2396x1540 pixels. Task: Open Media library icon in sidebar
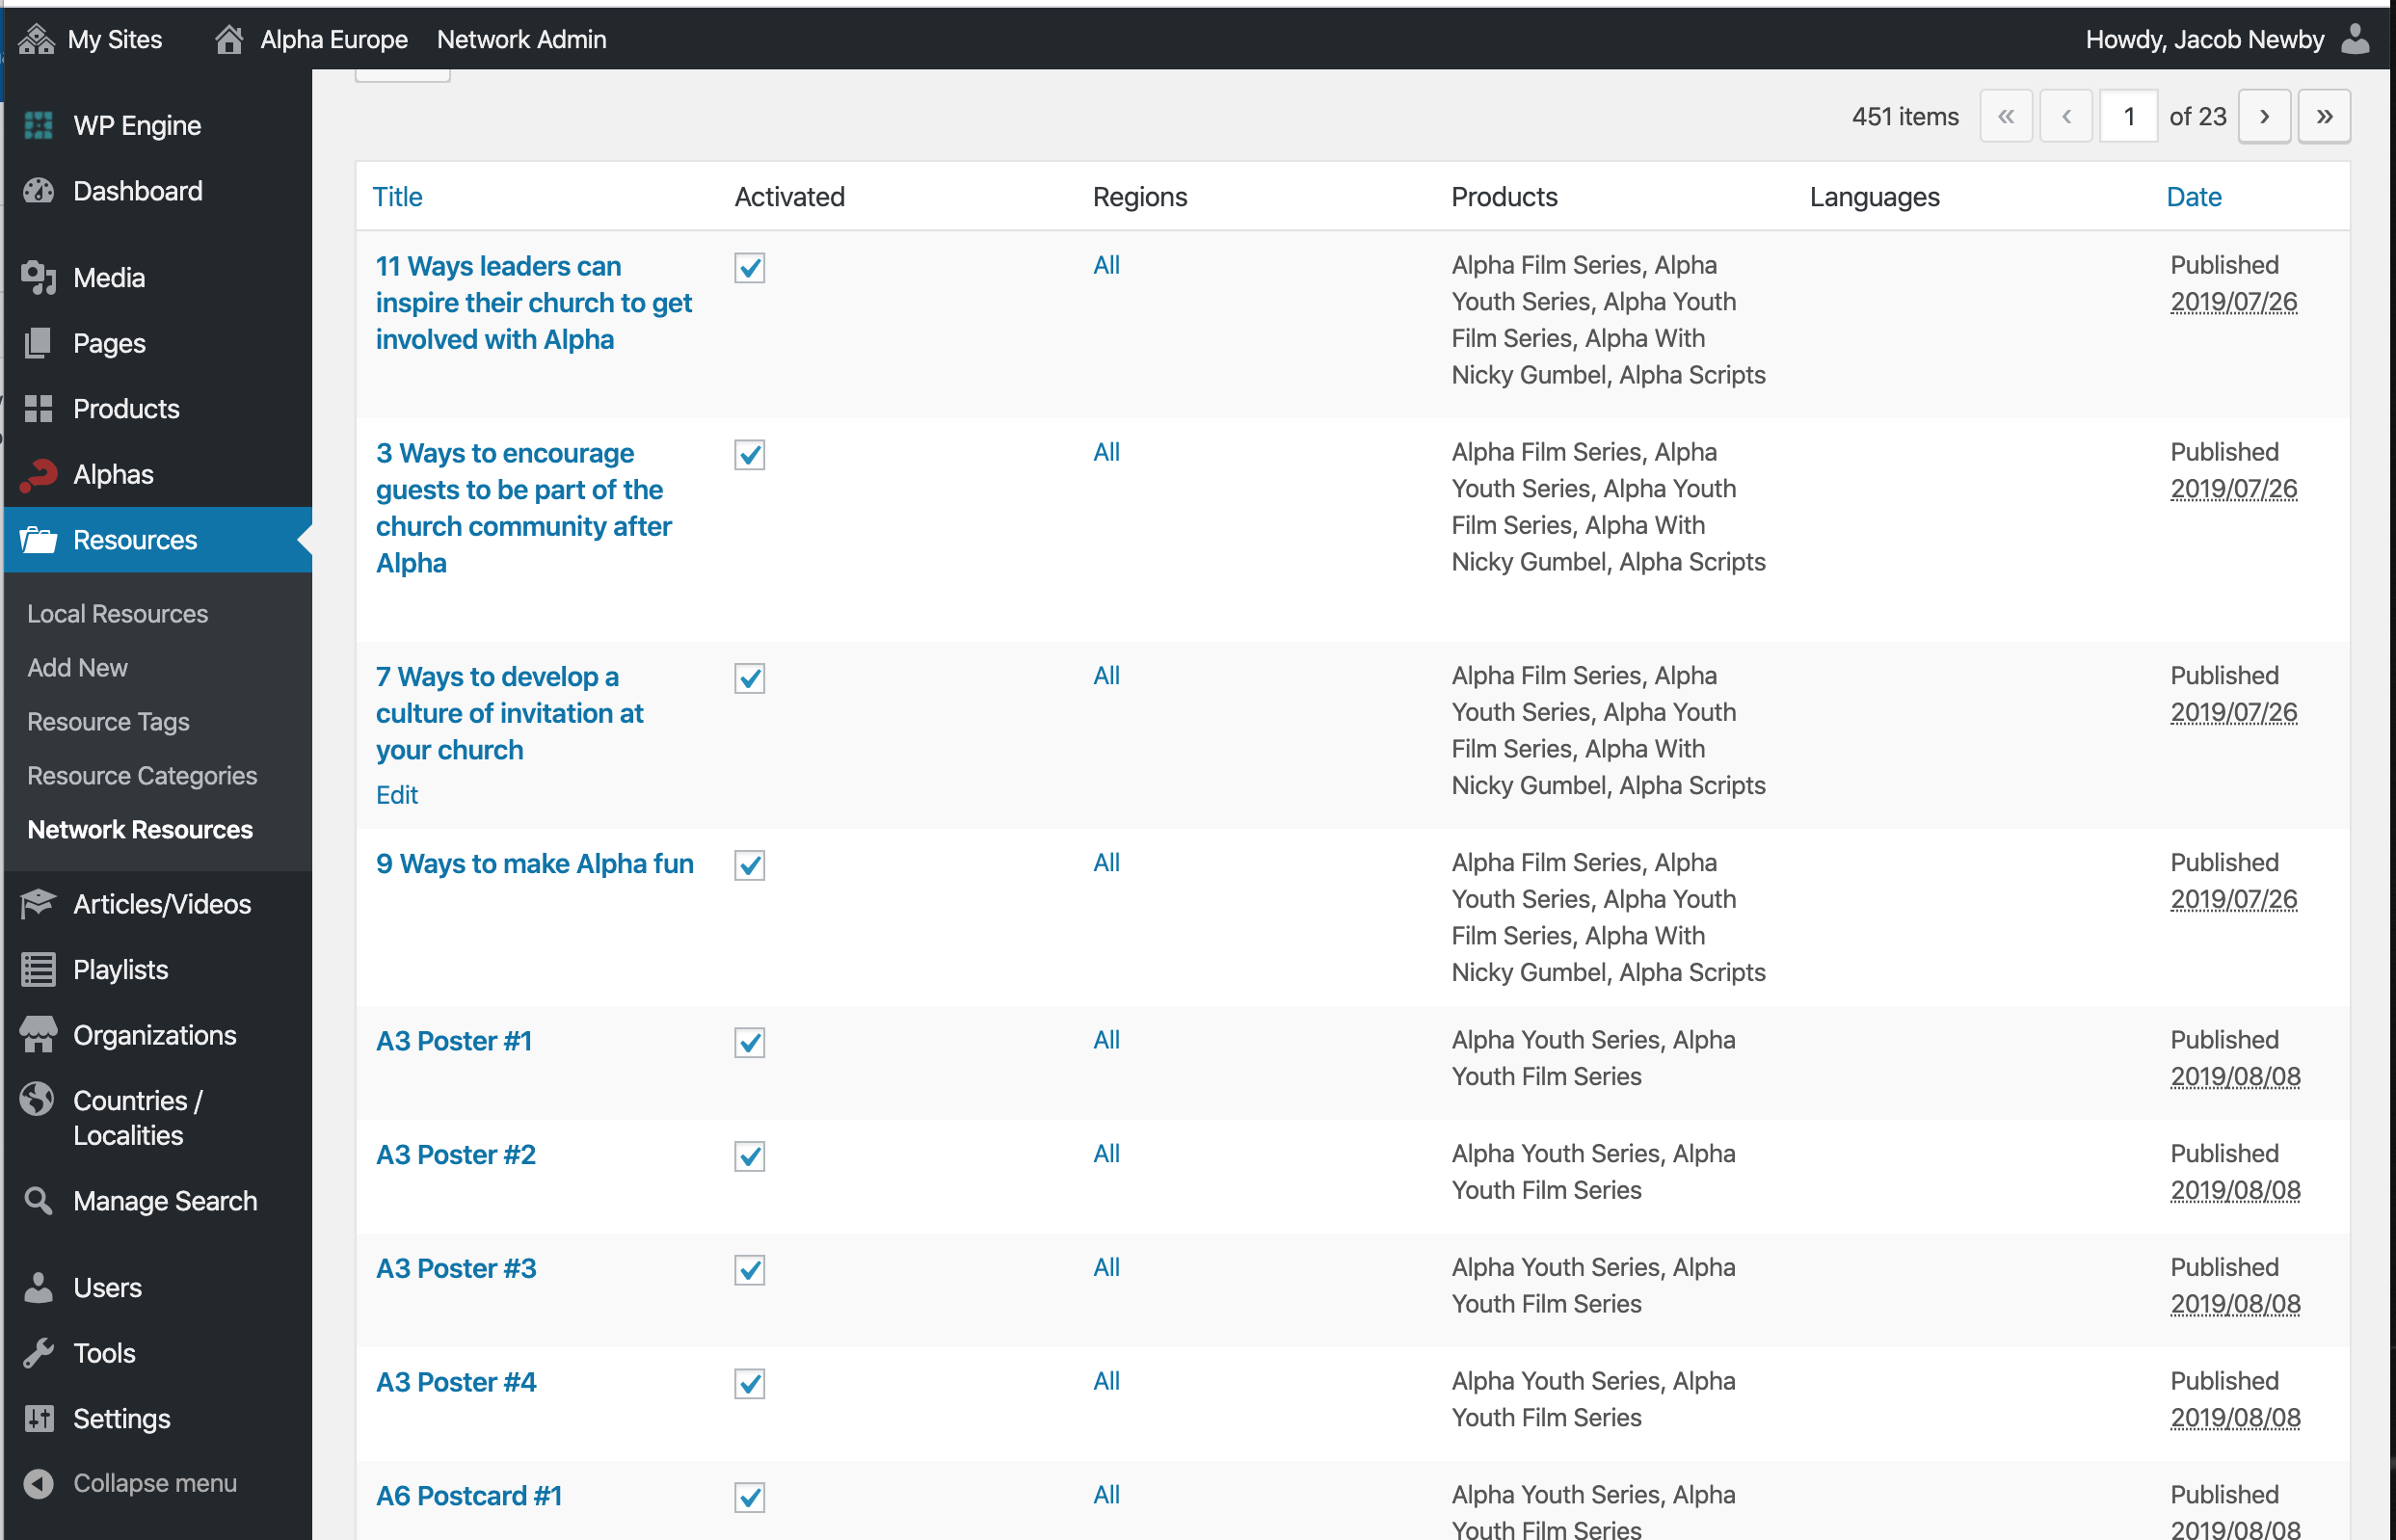click(38, 277)
